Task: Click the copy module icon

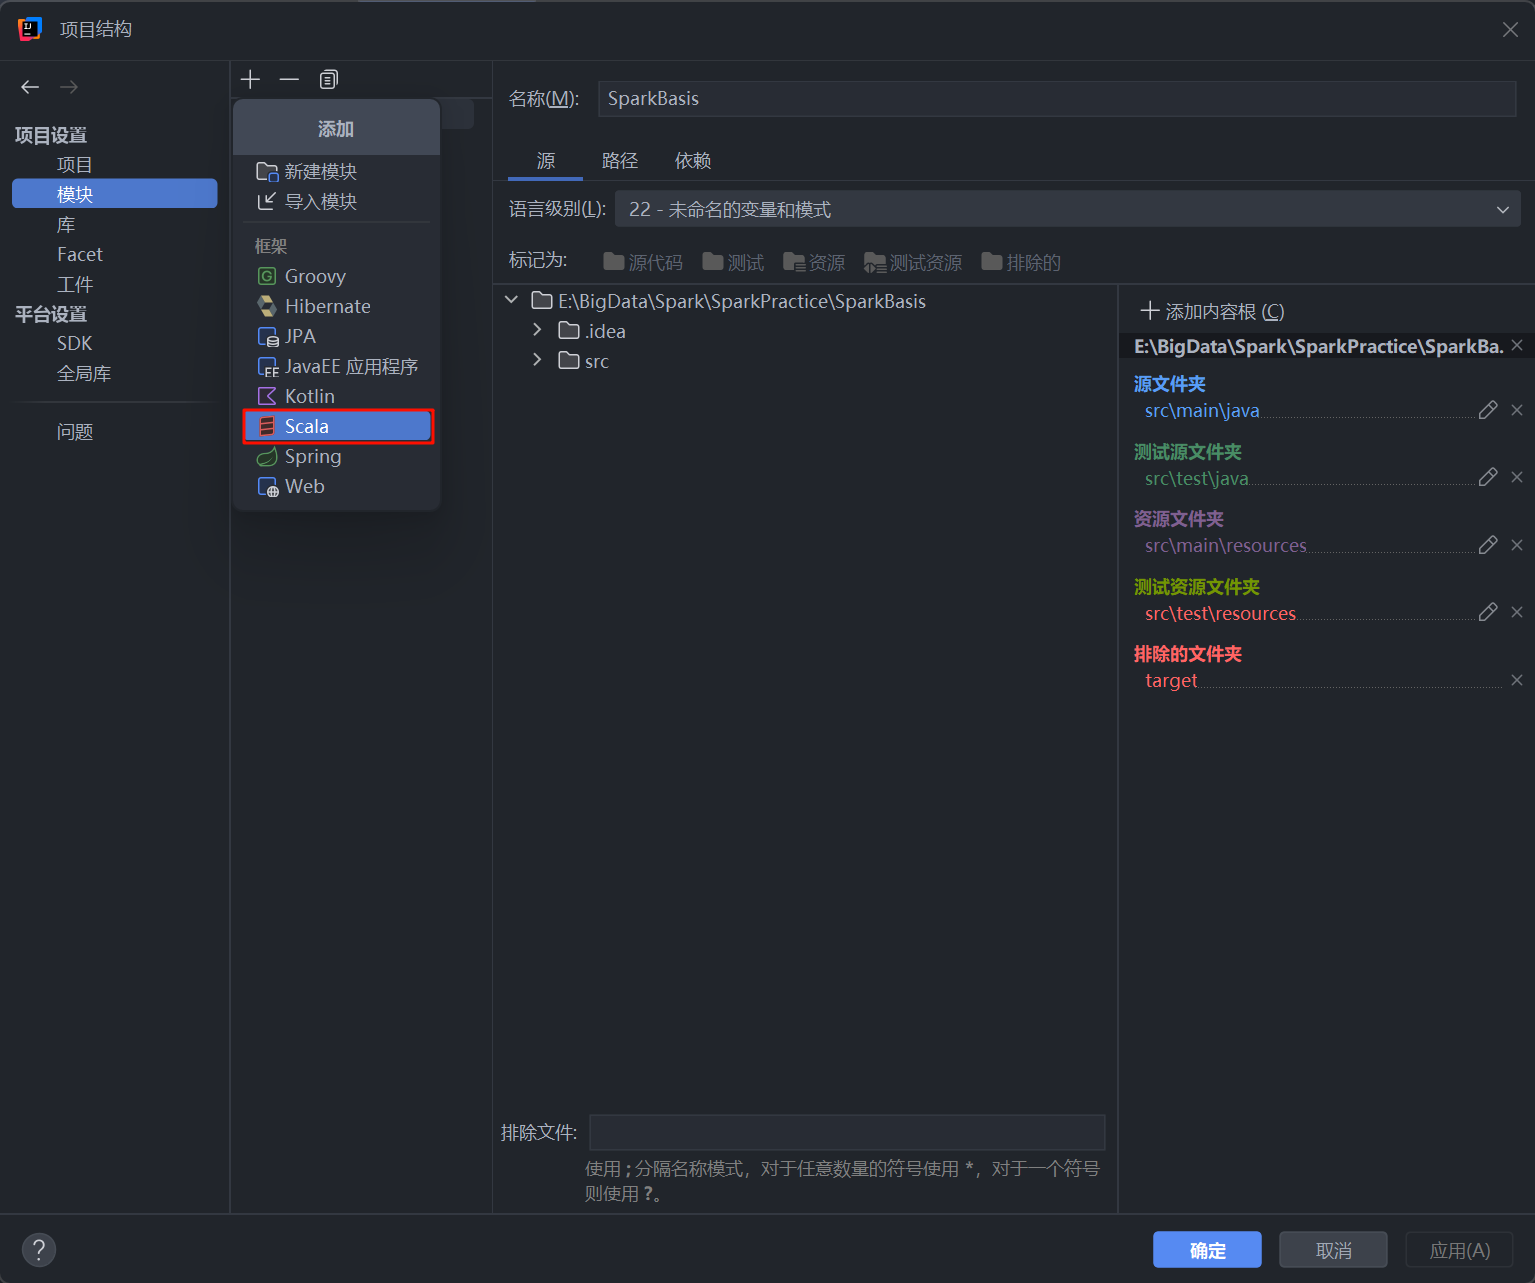Action: (328, 79)
